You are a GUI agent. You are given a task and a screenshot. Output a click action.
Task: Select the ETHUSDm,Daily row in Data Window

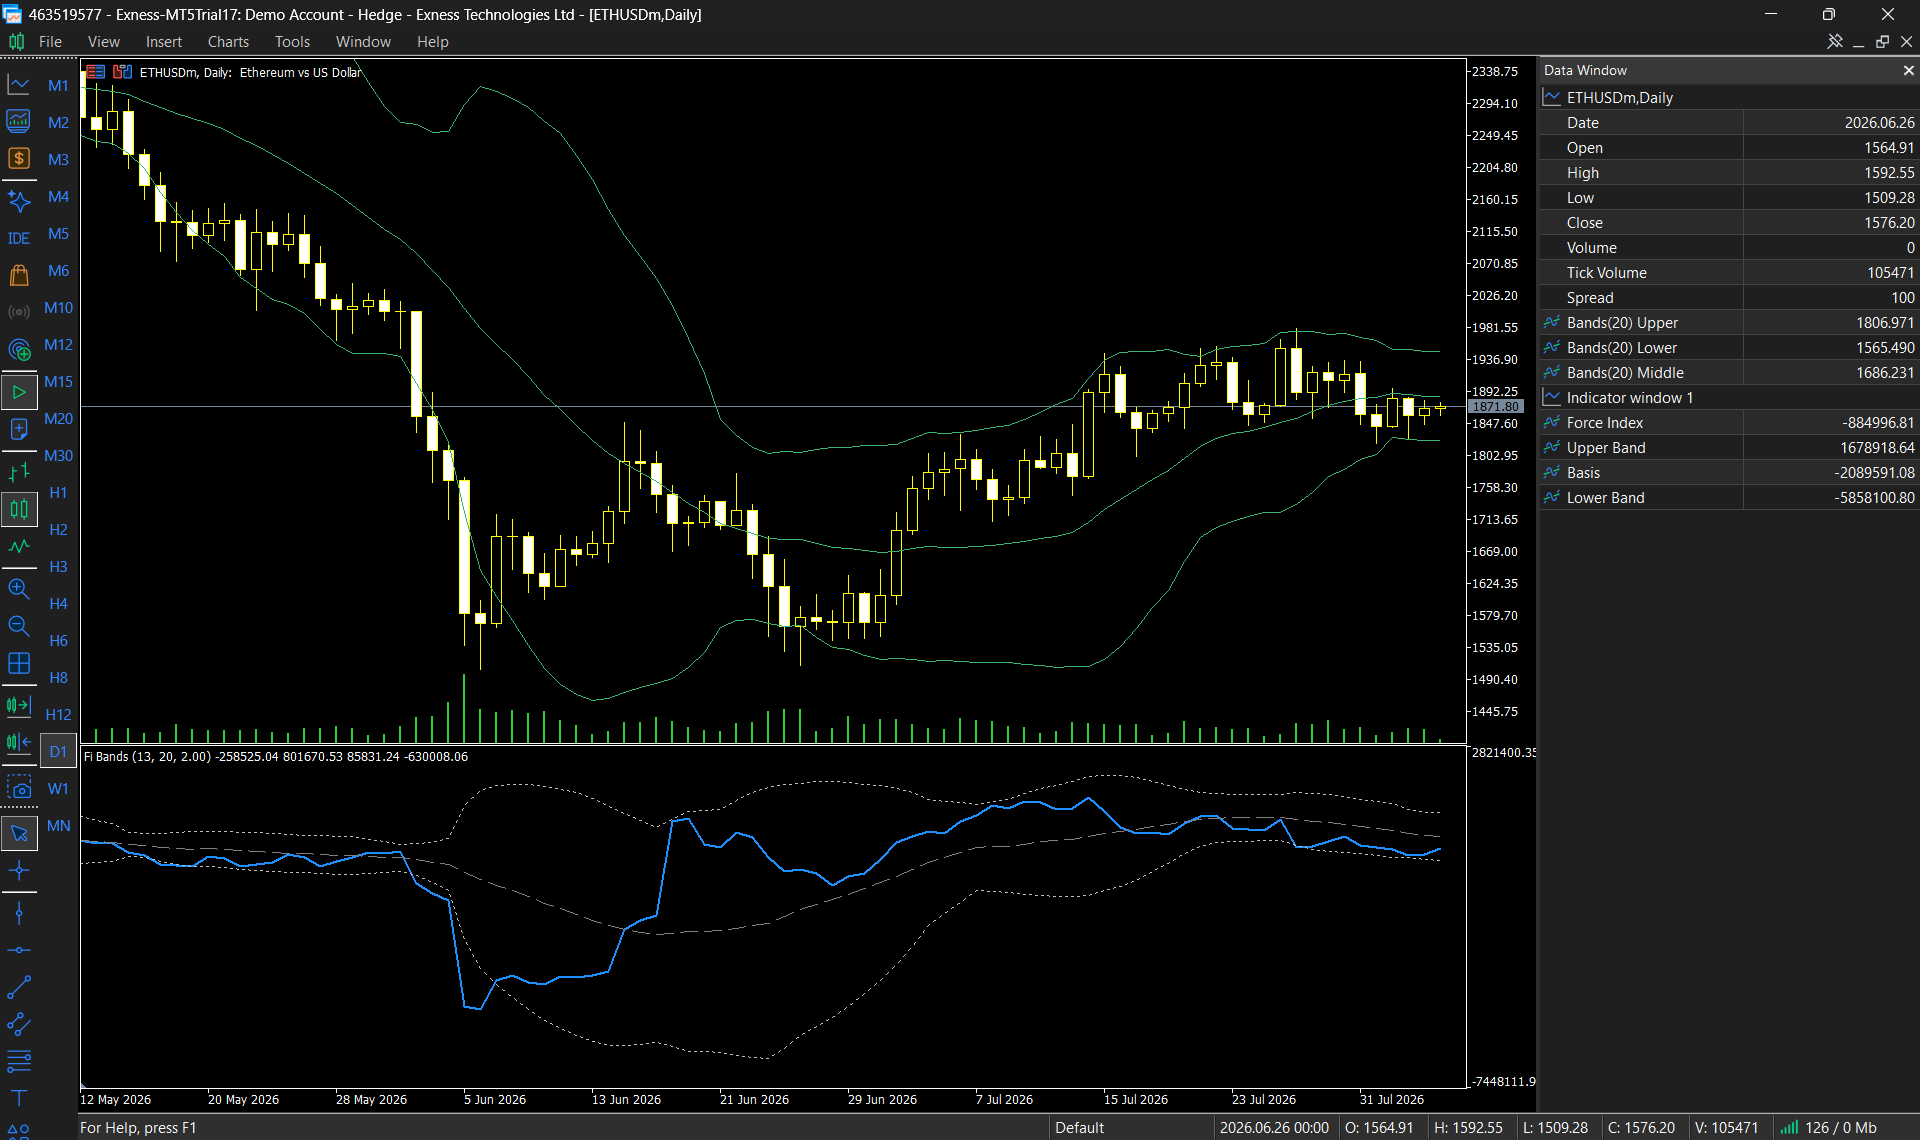click(x=1728, y=97)
